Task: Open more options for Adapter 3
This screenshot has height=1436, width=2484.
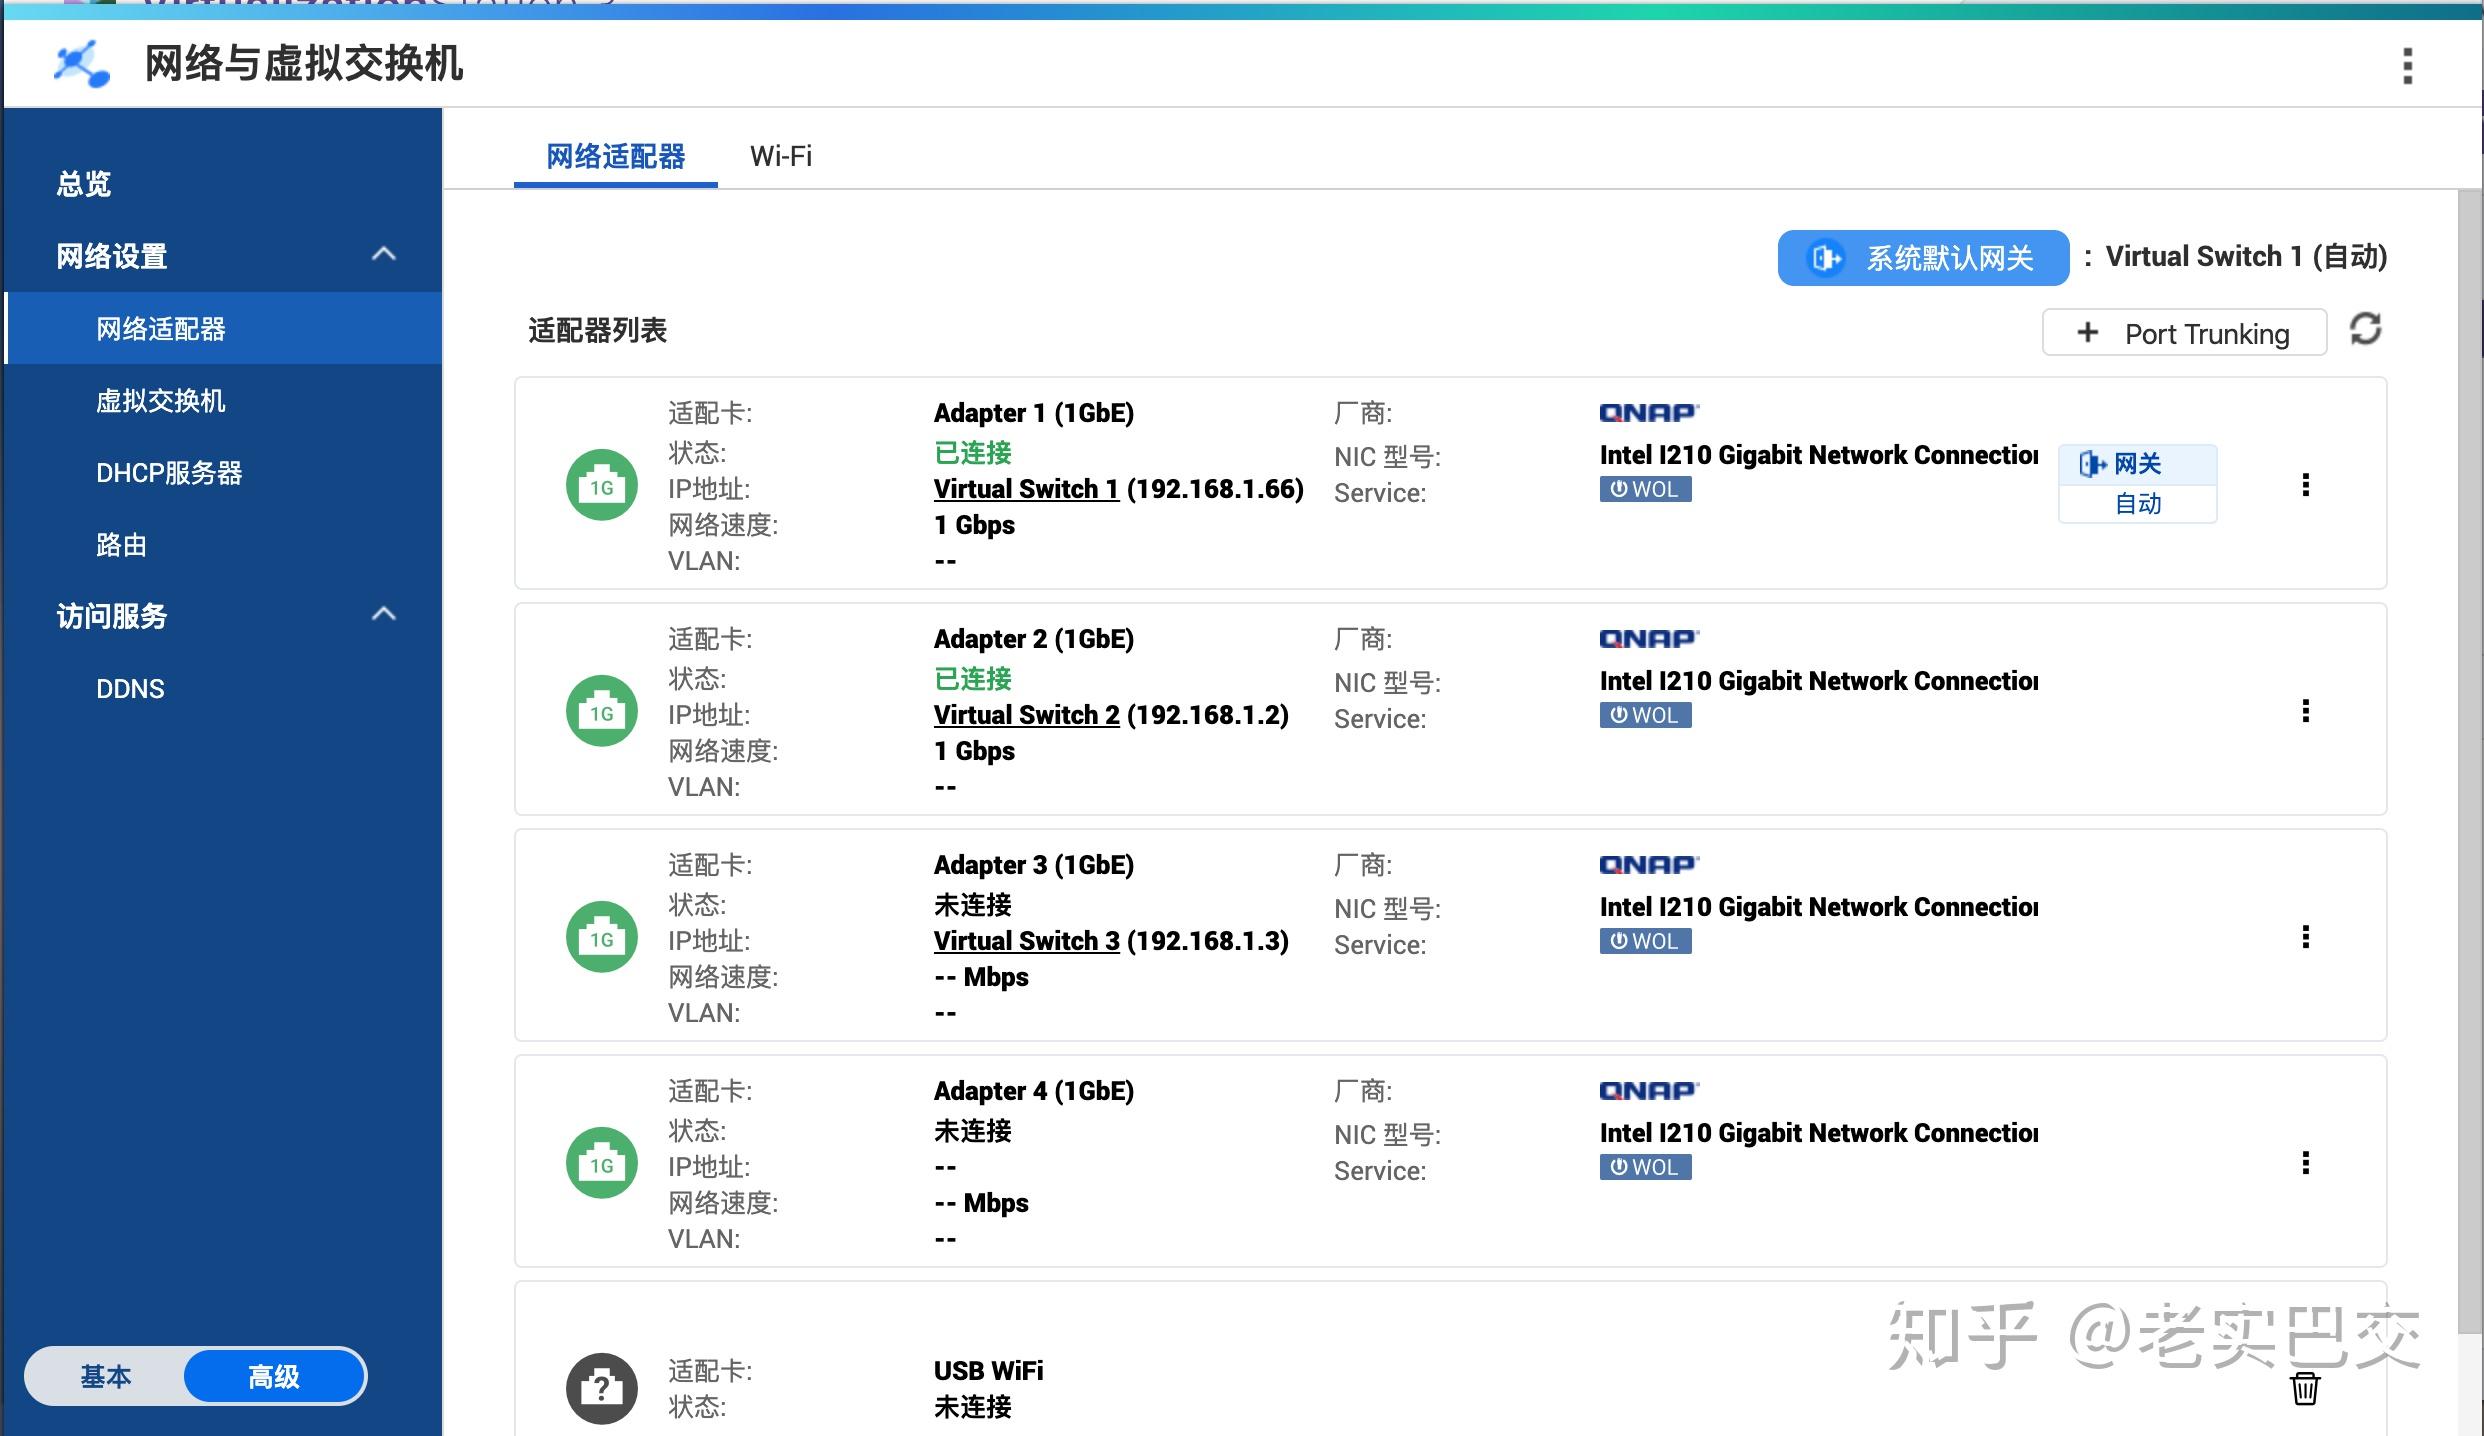Action: pyautogui.click(x=2306, y=937)
